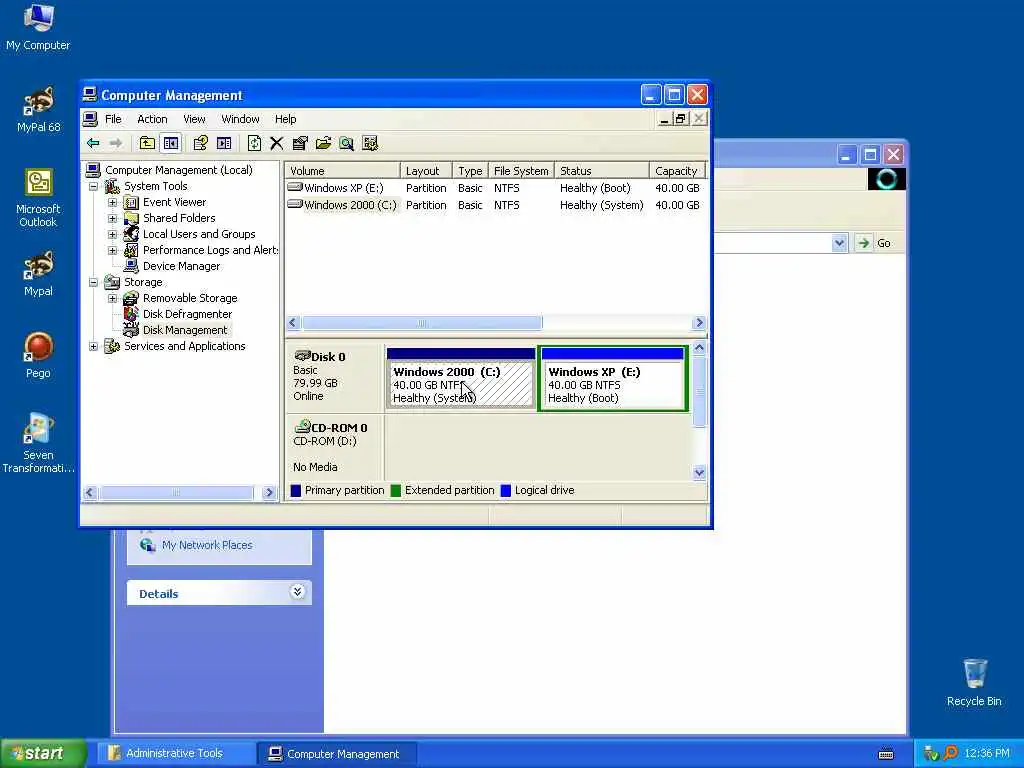The width and height of the screenshot is (1024, 768).
Task: Click the Refresh toolbar icon
Action: pyautogui.click(x=254, y=143)
